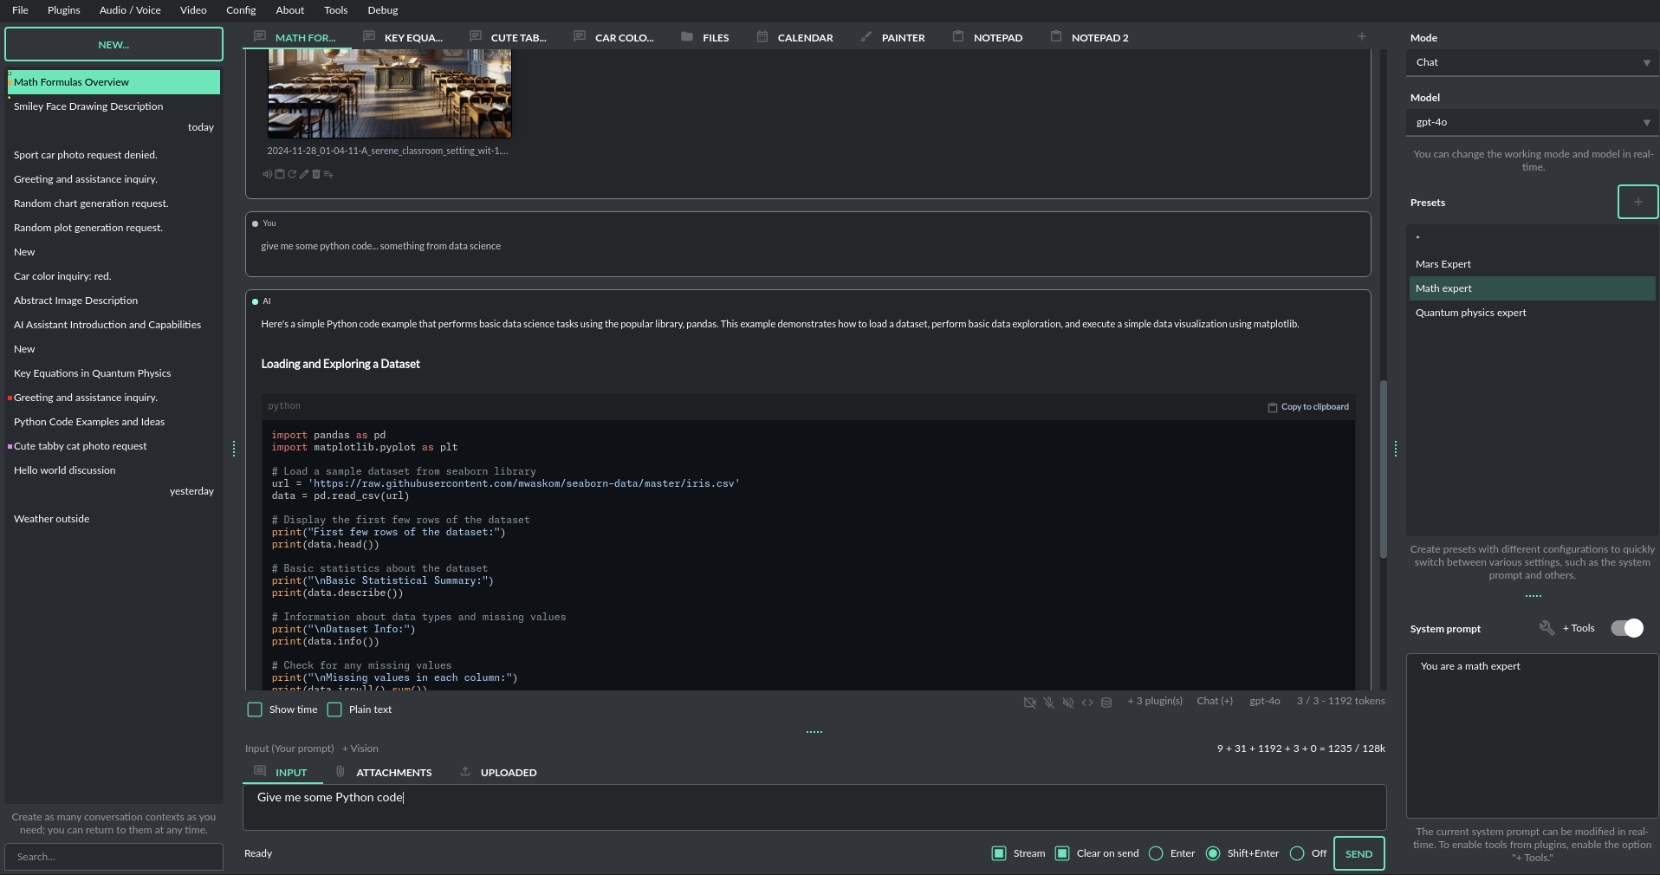
Task: Click Copy to clipboard on code block
Action: pos(1308,407)
